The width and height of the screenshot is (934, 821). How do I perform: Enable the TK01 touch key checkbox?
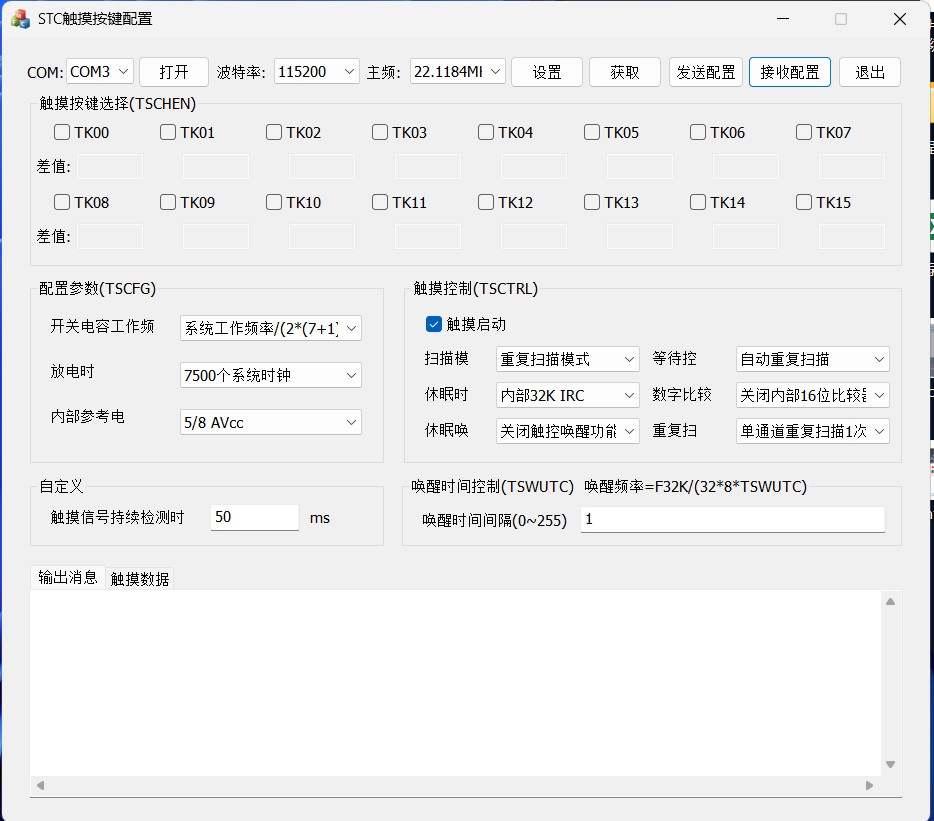coord(168,132)
